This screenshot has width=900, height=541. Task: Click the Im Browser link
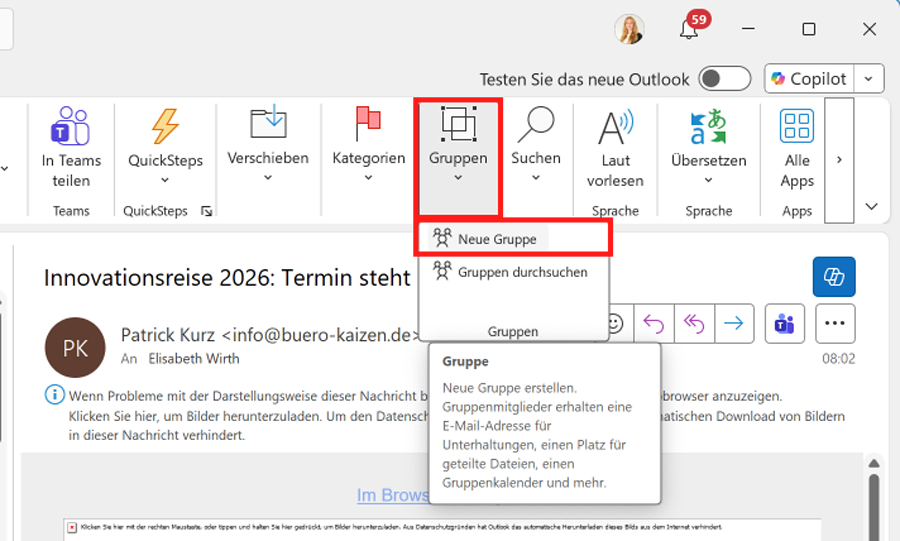[393, 495]
